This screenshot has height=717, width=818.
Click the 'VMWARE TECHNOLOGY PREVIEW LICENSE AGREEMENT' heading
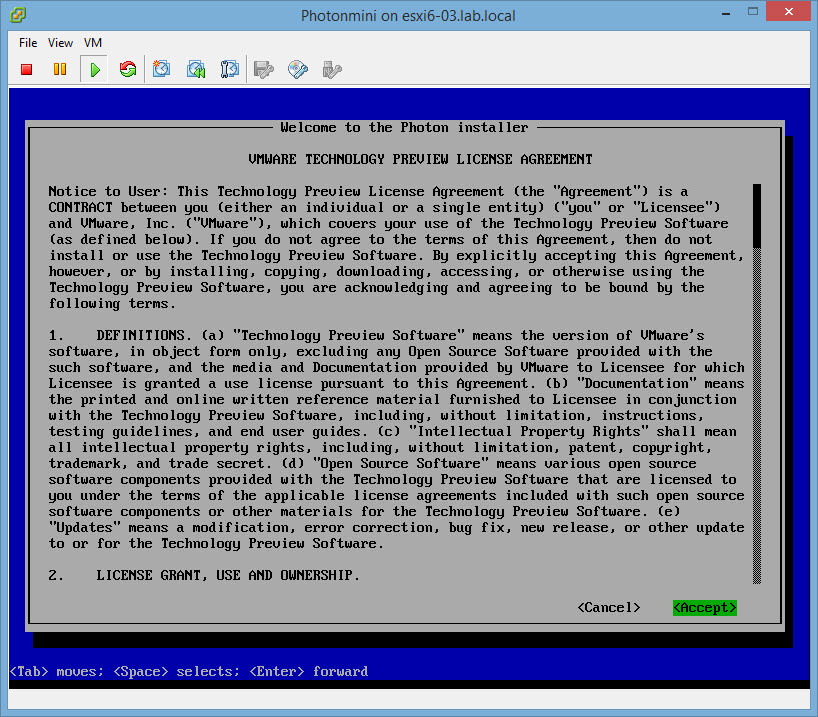[420, 159]
